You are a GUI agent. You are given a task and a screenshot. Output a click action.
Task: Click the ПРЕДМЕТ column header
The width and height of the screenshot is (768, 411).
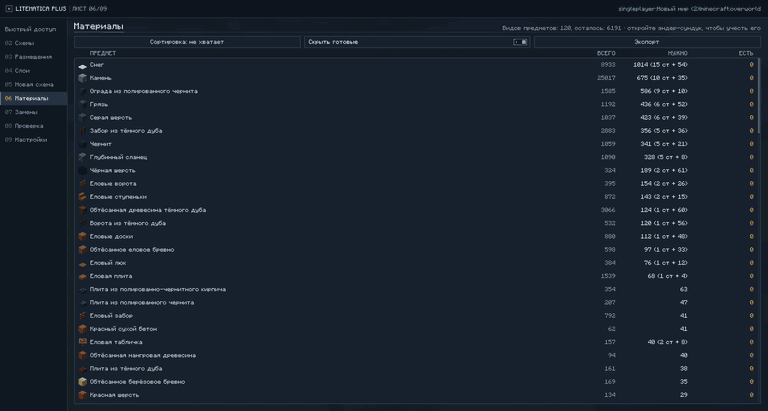103,53
